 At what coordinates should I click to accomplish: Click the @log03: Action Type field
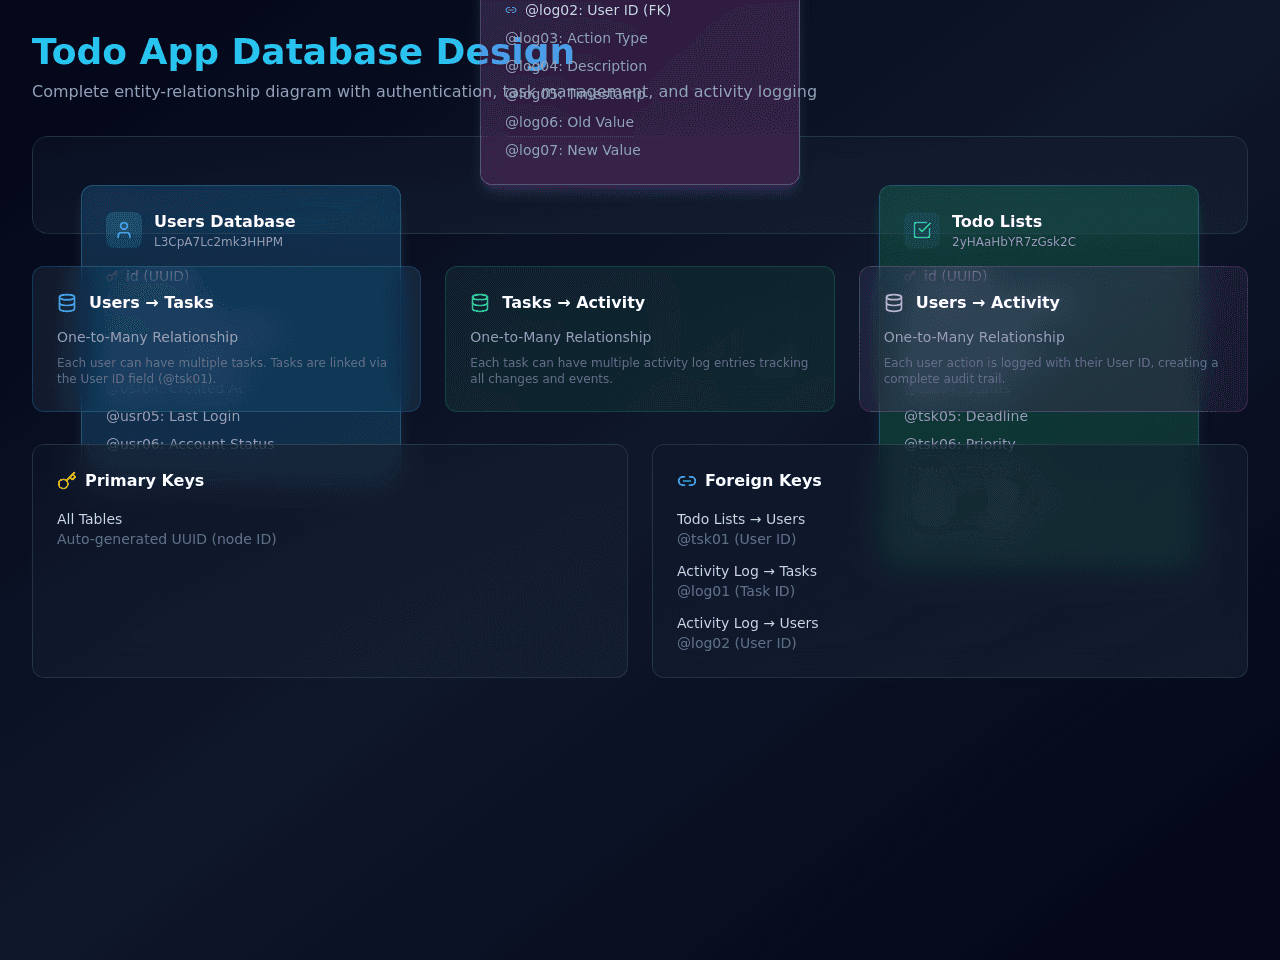(576, 38)
